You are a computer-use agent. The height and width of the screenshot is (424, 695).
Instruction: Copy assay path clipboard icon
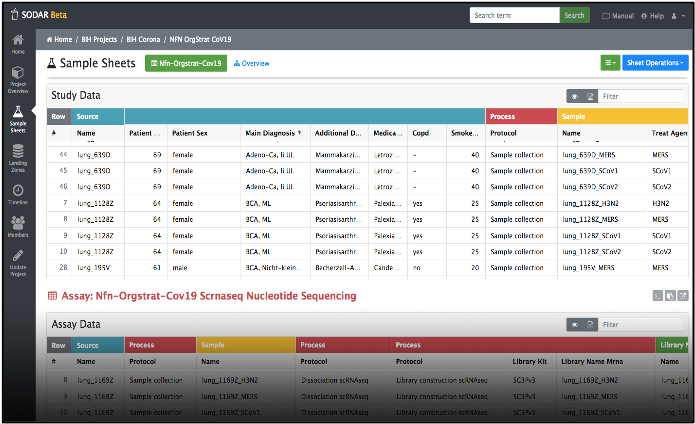pyautogui.click(x=670, y=296)
